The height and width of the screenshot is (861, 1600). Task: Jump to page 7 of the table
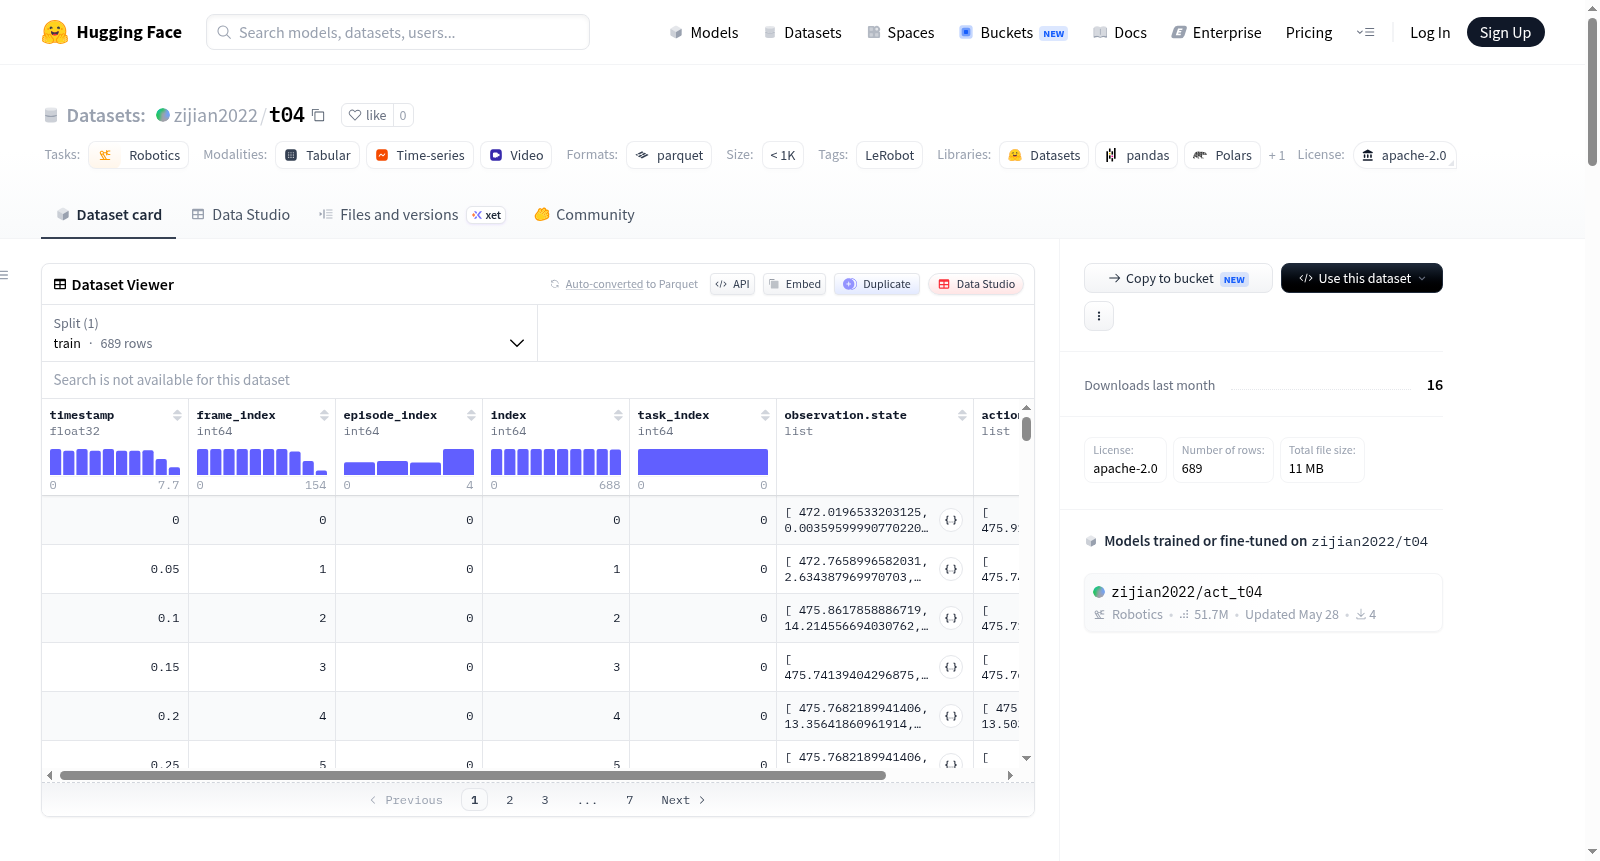pos(630,800)
